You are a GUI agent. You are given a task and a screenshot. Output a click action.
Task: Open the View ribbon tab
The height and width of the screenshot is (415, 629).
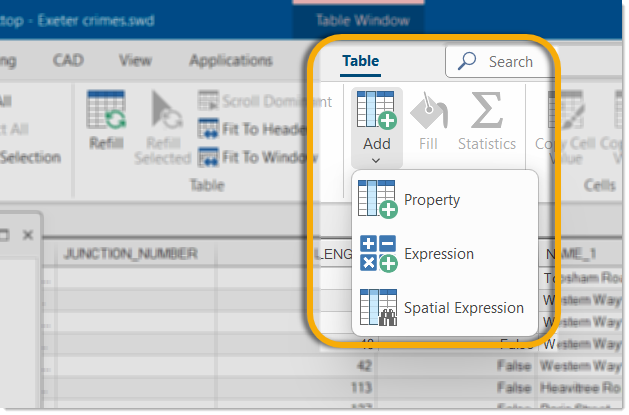[x=135, y=60]
